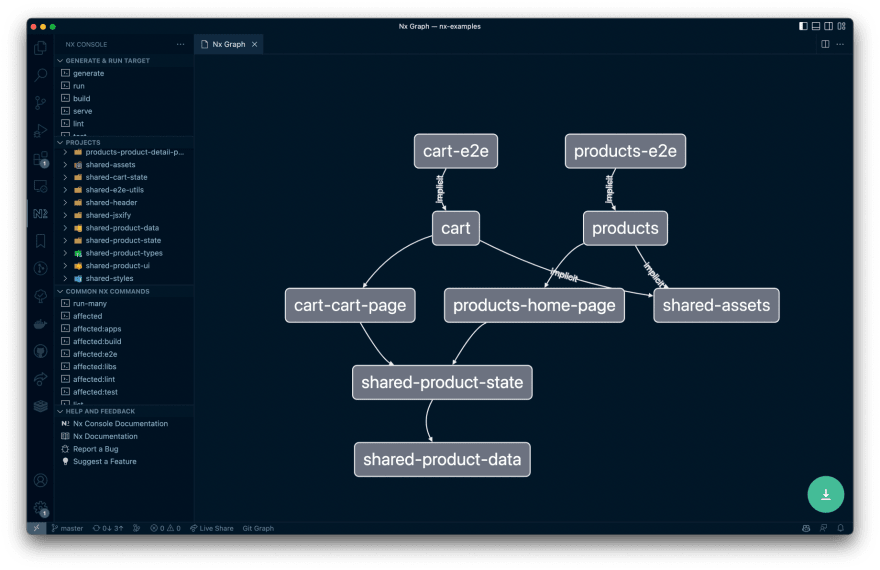Open the Explorer view in activity bar
Screen dimensions: 880x570
[40, 48]
